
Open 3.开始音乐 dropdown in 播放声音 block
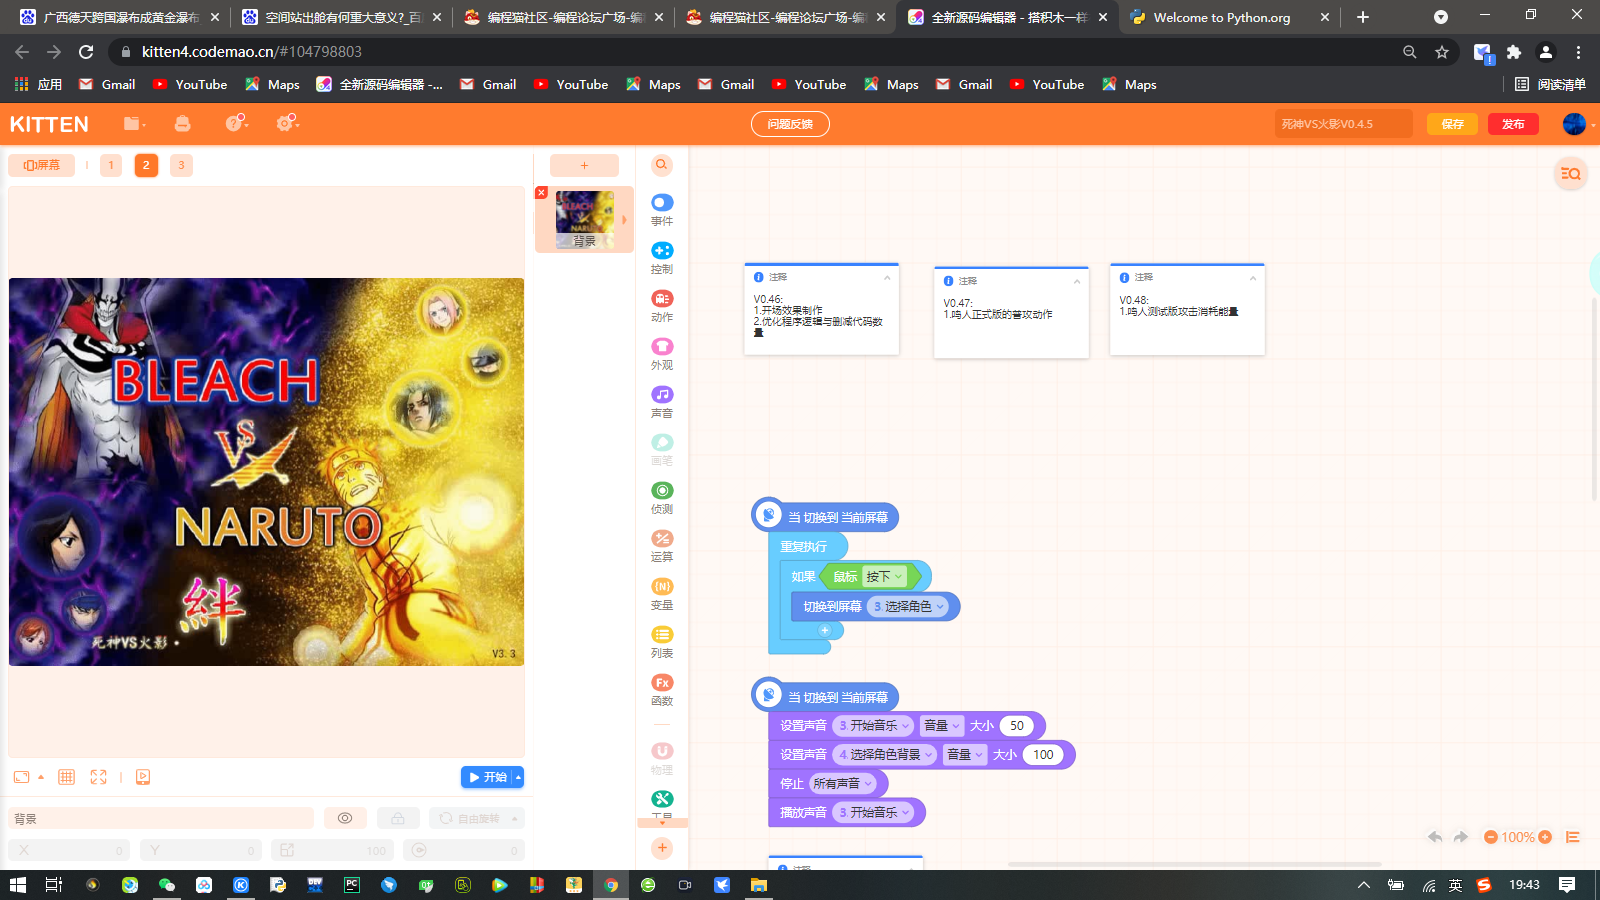(874, 813)
